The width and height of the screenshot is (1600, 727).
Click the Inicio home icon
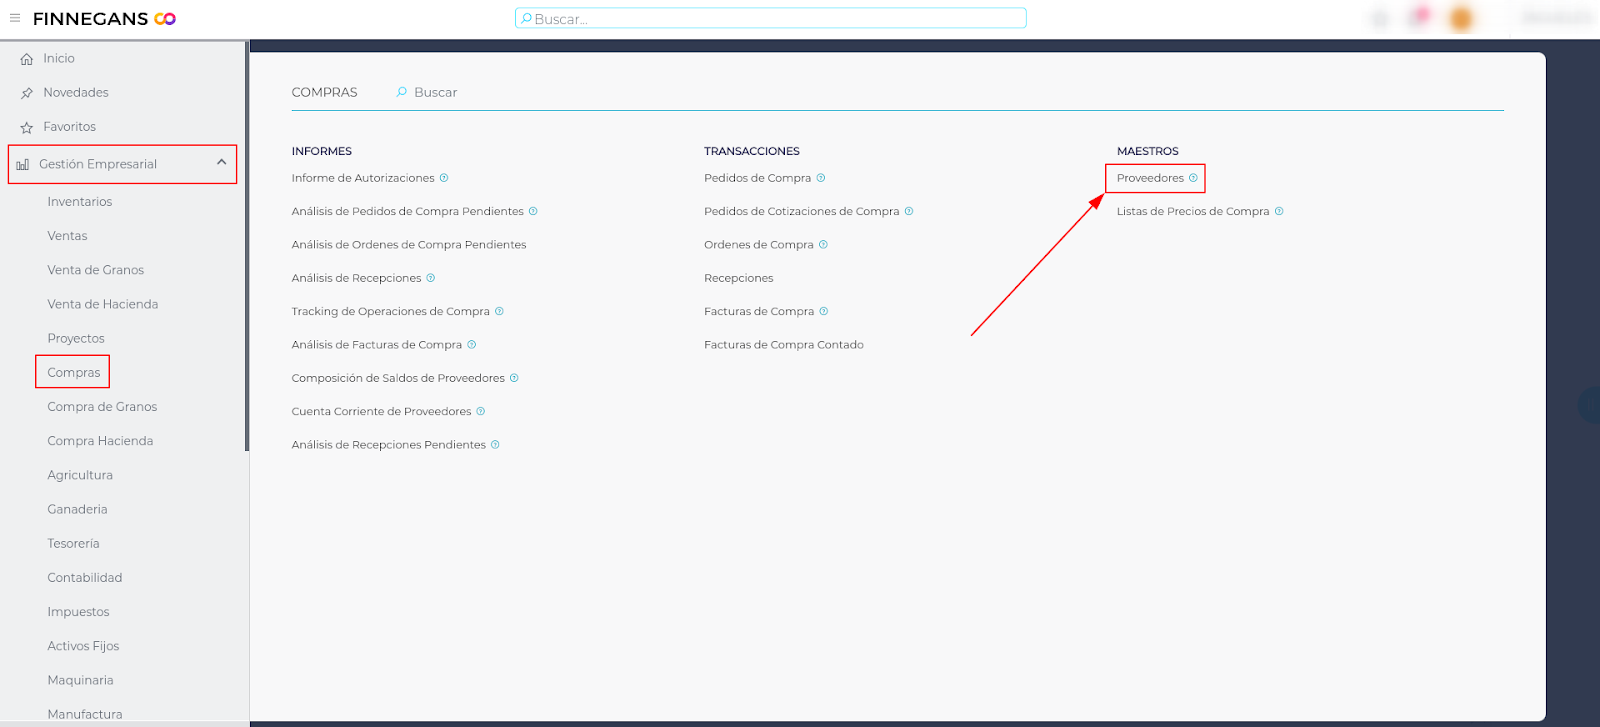[27, 59]
